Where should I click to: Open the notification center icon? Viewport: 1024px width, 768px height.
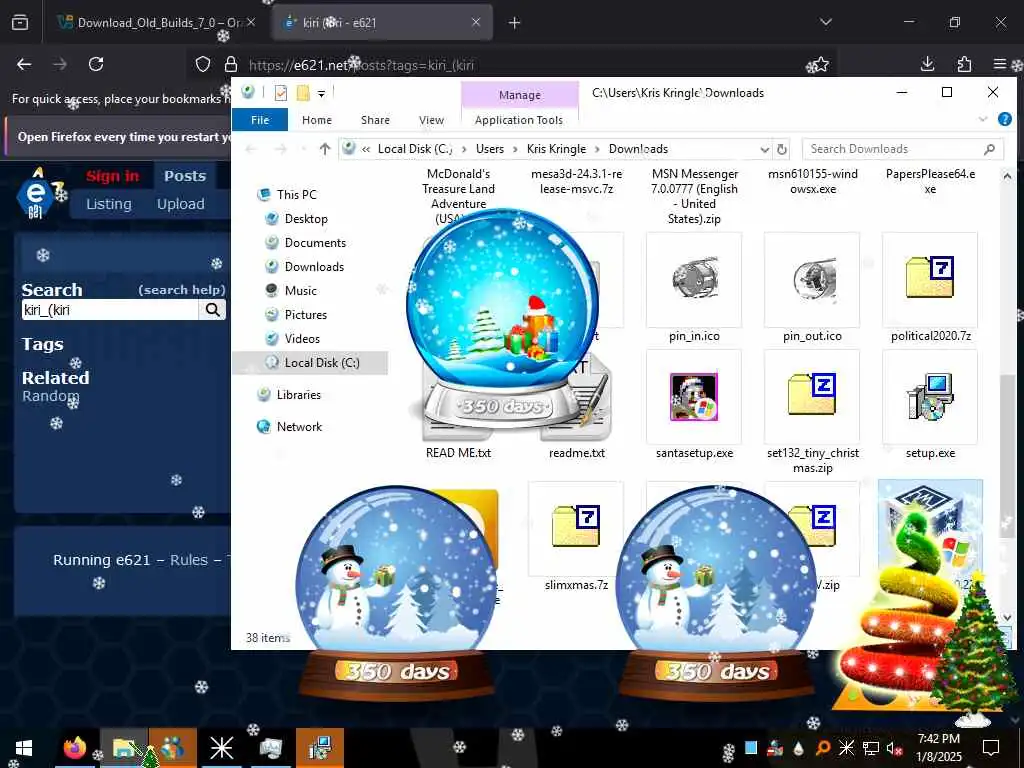[991, 747]
